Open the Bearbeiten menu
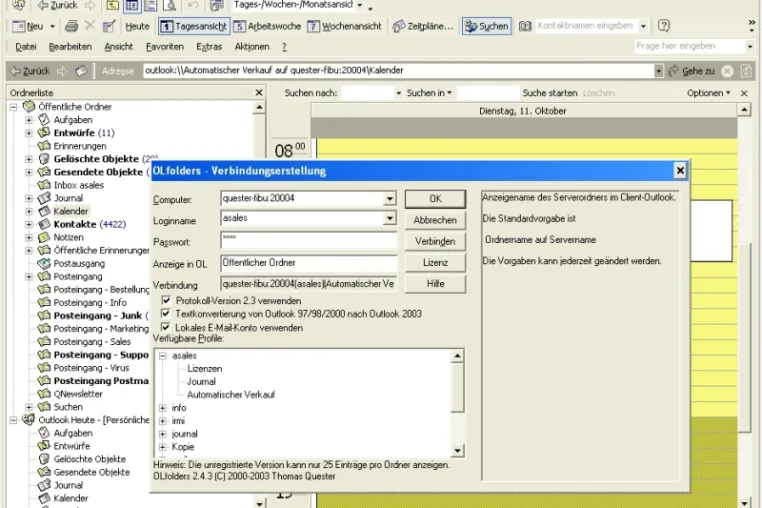This screenshot has width=762, height=508. click(70, 47)
